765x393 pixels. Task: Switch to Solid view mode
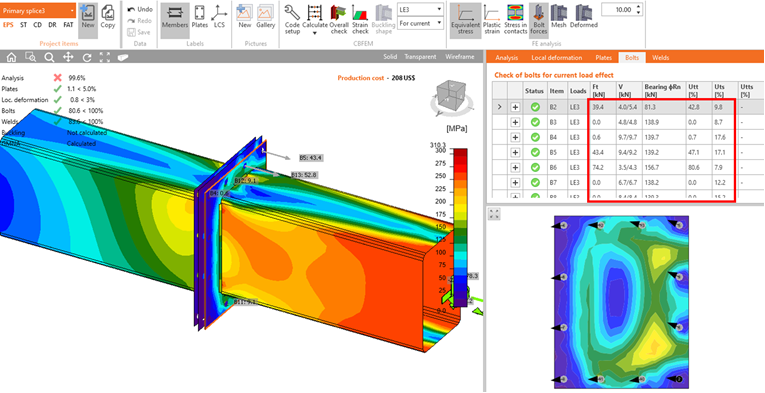390,57
